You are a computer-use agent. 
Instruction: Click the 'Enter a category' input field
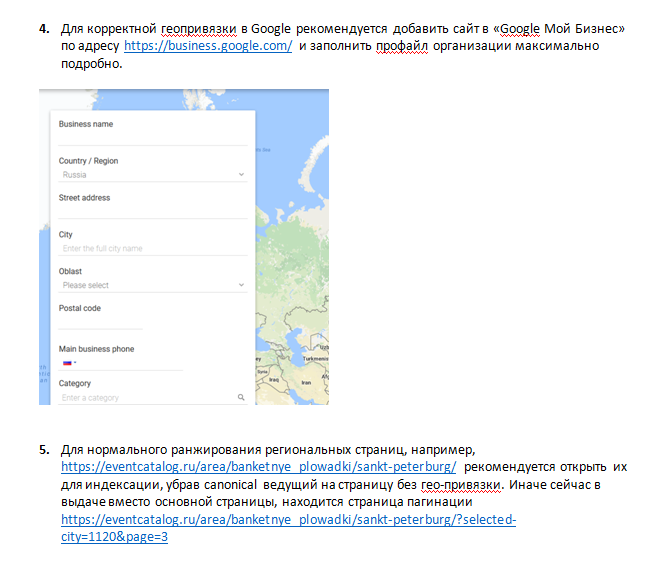(x=140, y=398)
